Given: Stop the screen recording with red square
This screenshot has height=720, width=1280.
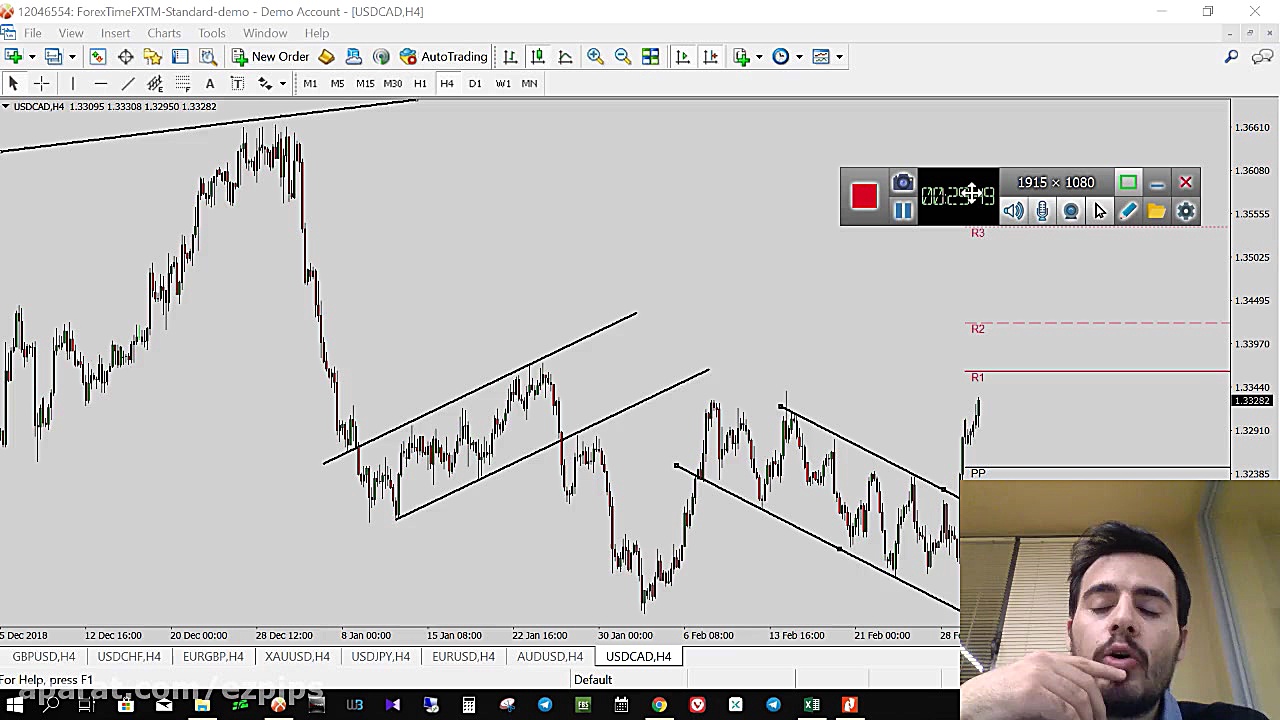Looking at the screenshot, I should point(865,196).
